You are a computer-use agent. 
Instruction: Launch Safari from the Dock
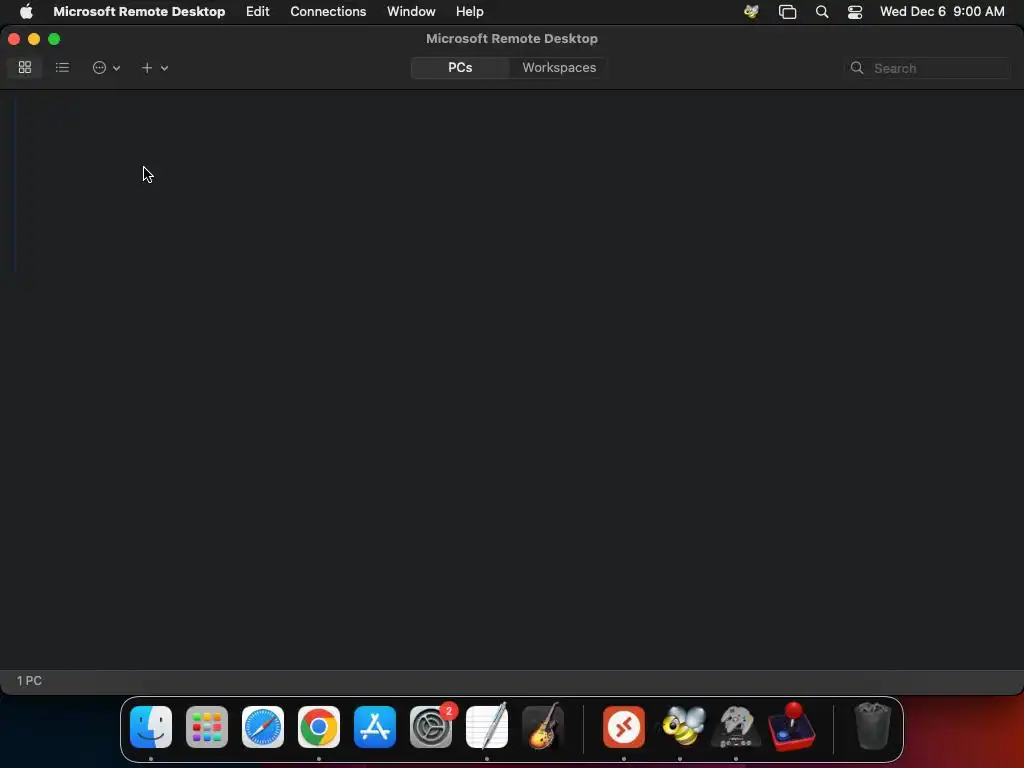pyautogui.click(x=263, y=727)
